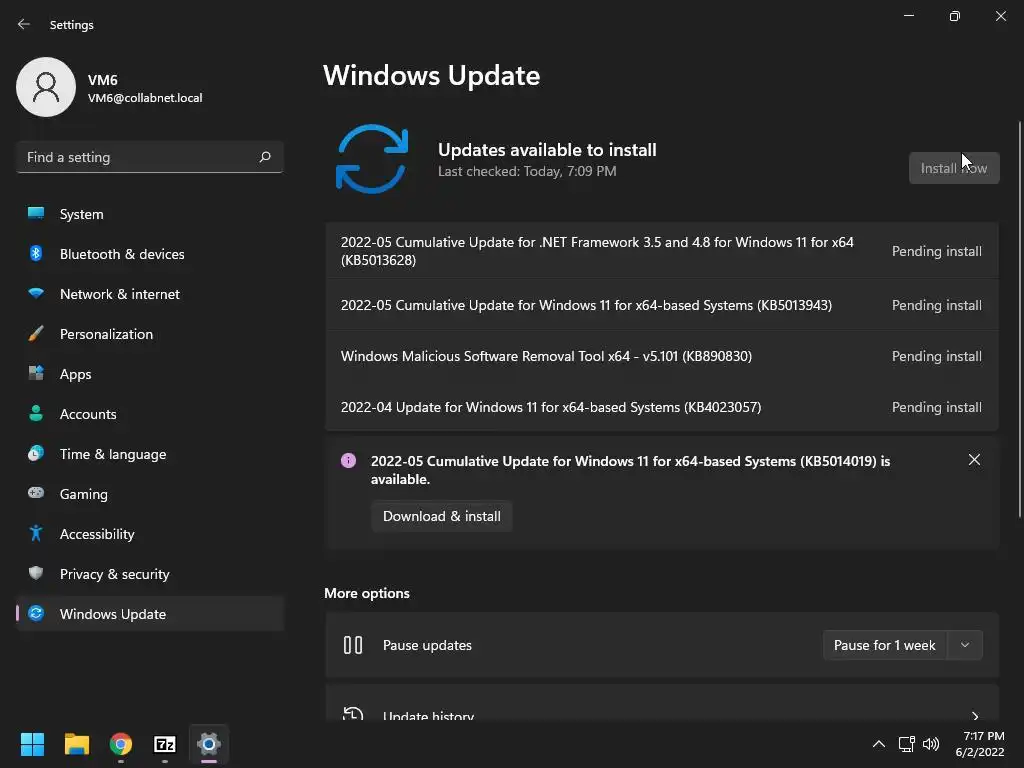The image size is (1024, 768).
Task: Click the pause icon beside Pause updates
Action: [x=353, y=645]
